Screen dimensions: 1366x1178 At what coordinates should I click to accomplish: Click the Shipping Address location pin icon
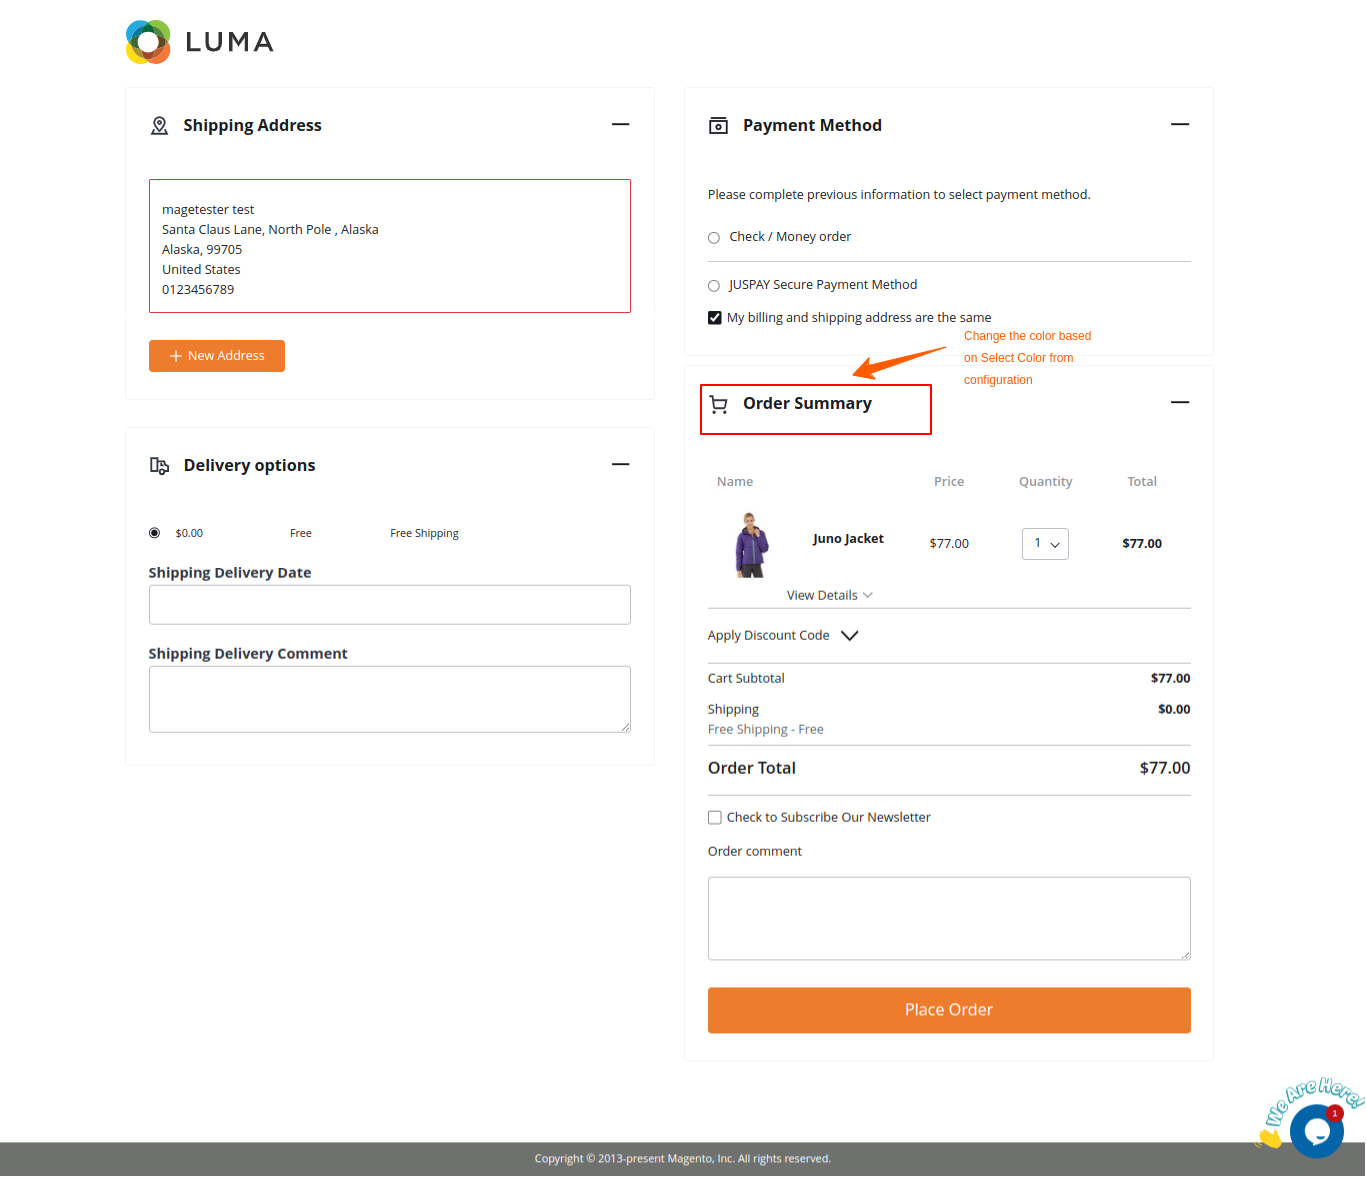[x=160, y=125]
